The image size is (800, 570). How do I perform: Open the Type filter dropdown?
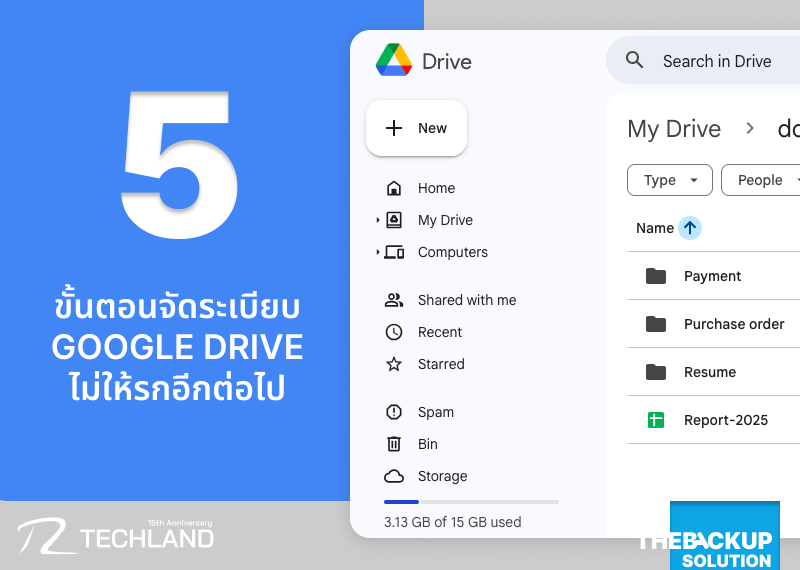(670, 180)
